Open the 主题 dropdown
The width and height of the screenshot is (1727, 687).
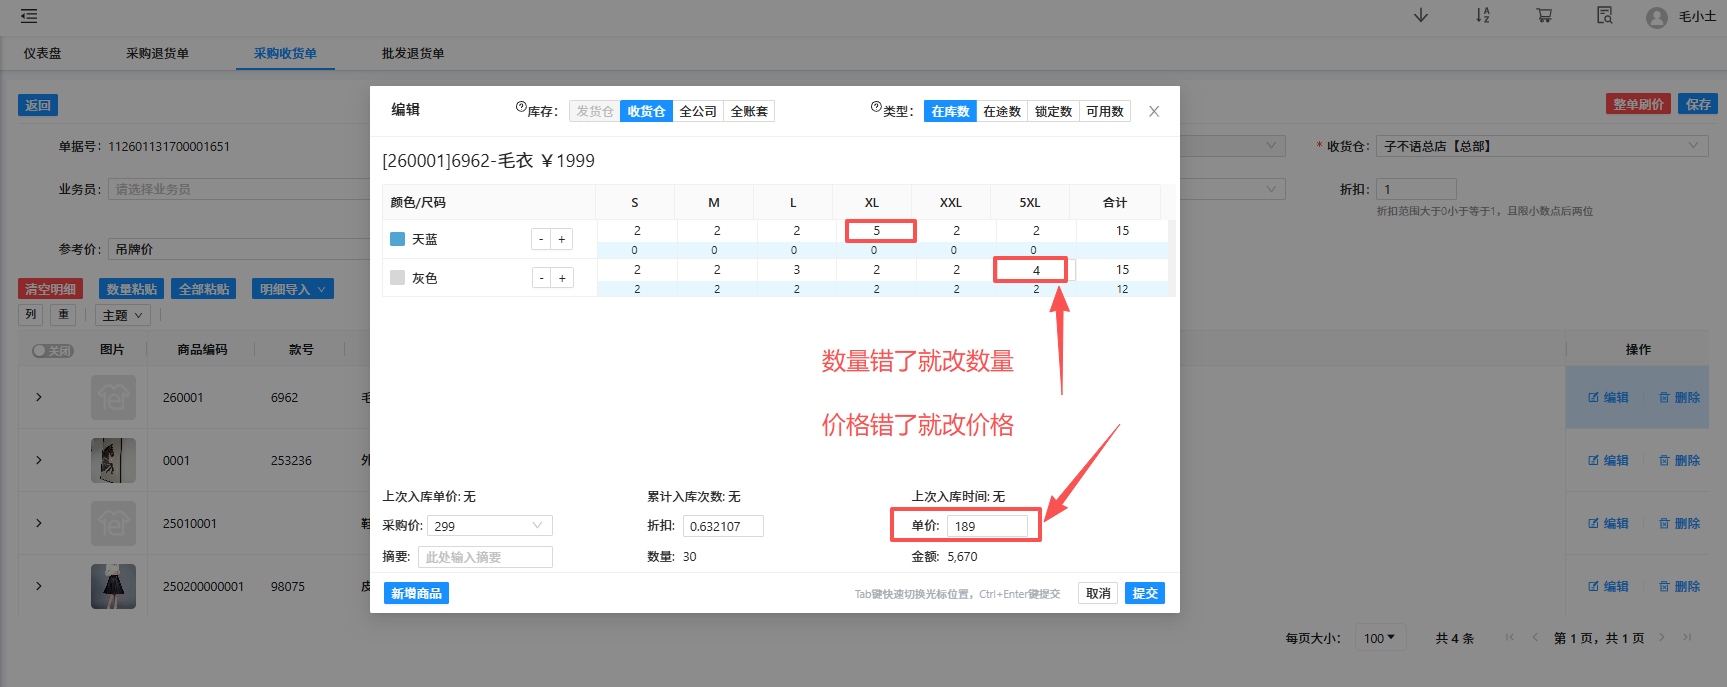122,315
